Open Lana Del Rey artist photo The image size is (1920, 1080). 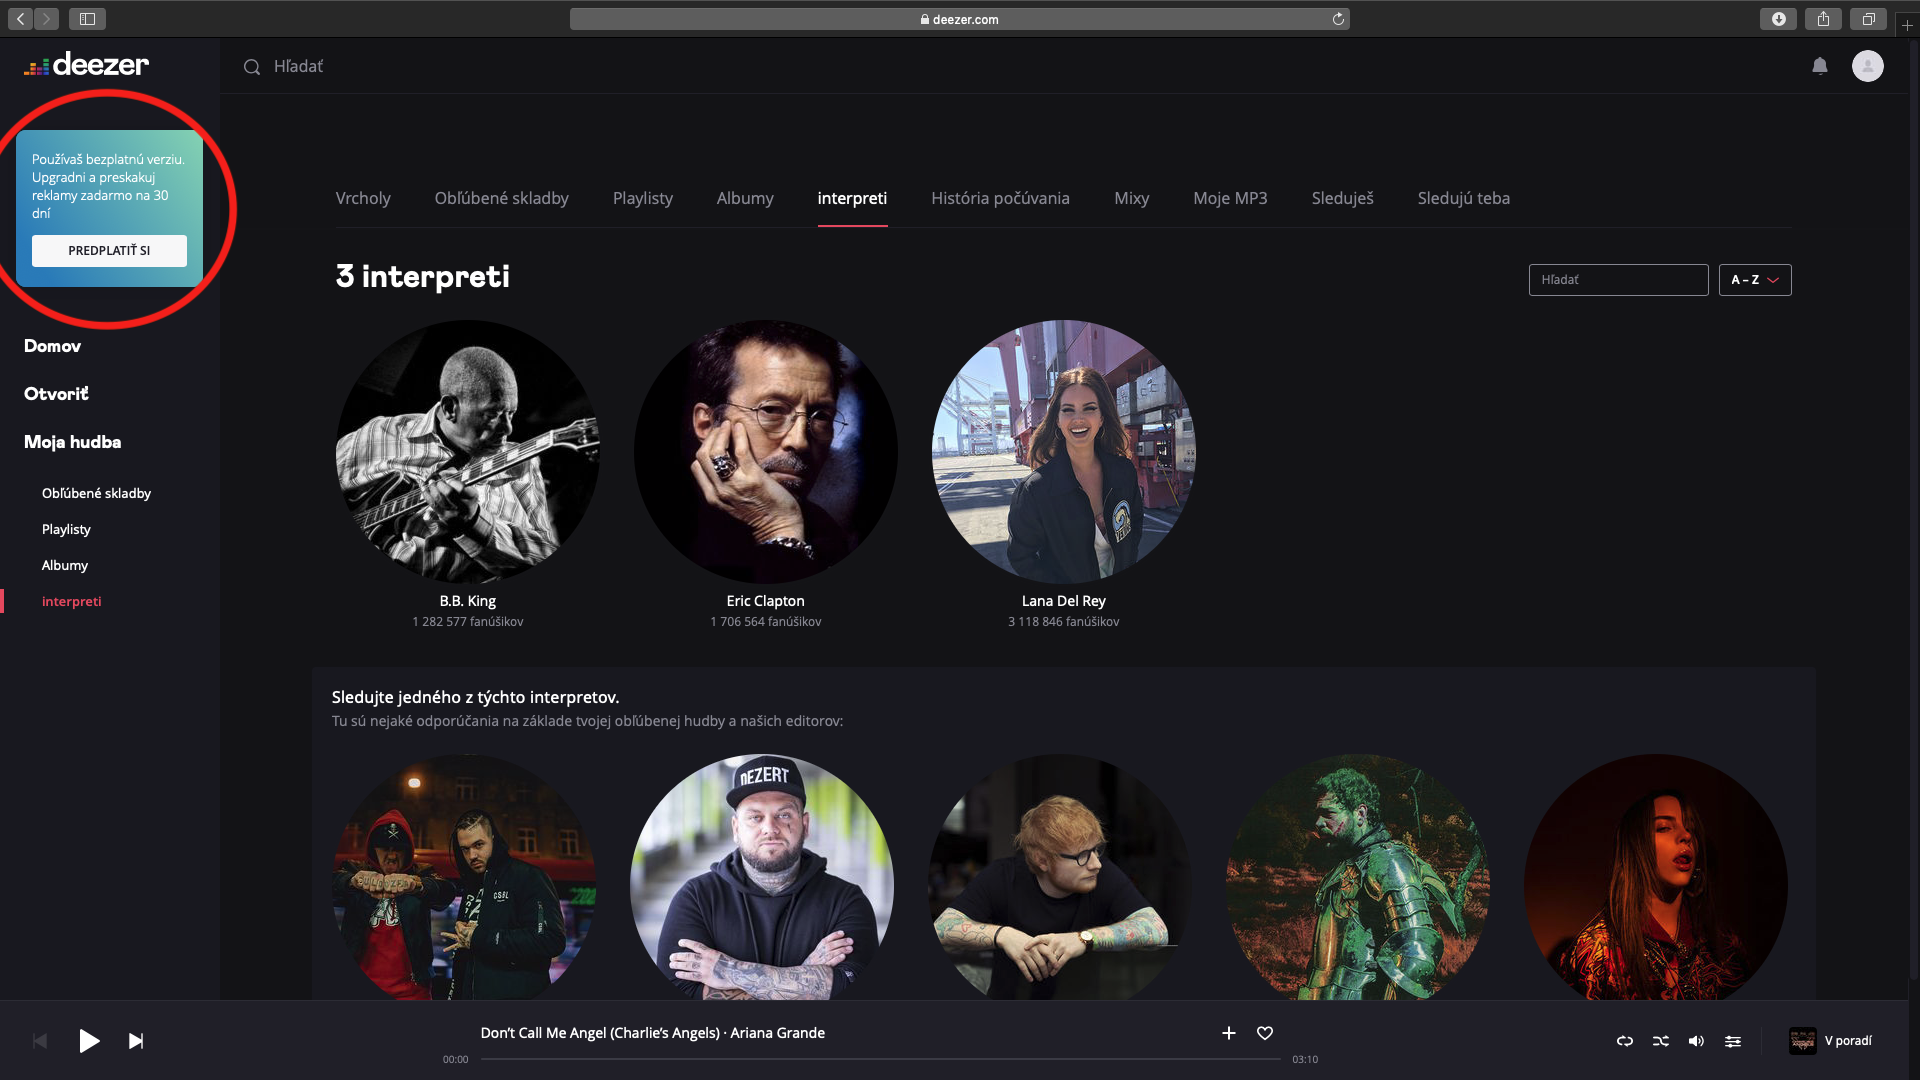(1063, 451)
